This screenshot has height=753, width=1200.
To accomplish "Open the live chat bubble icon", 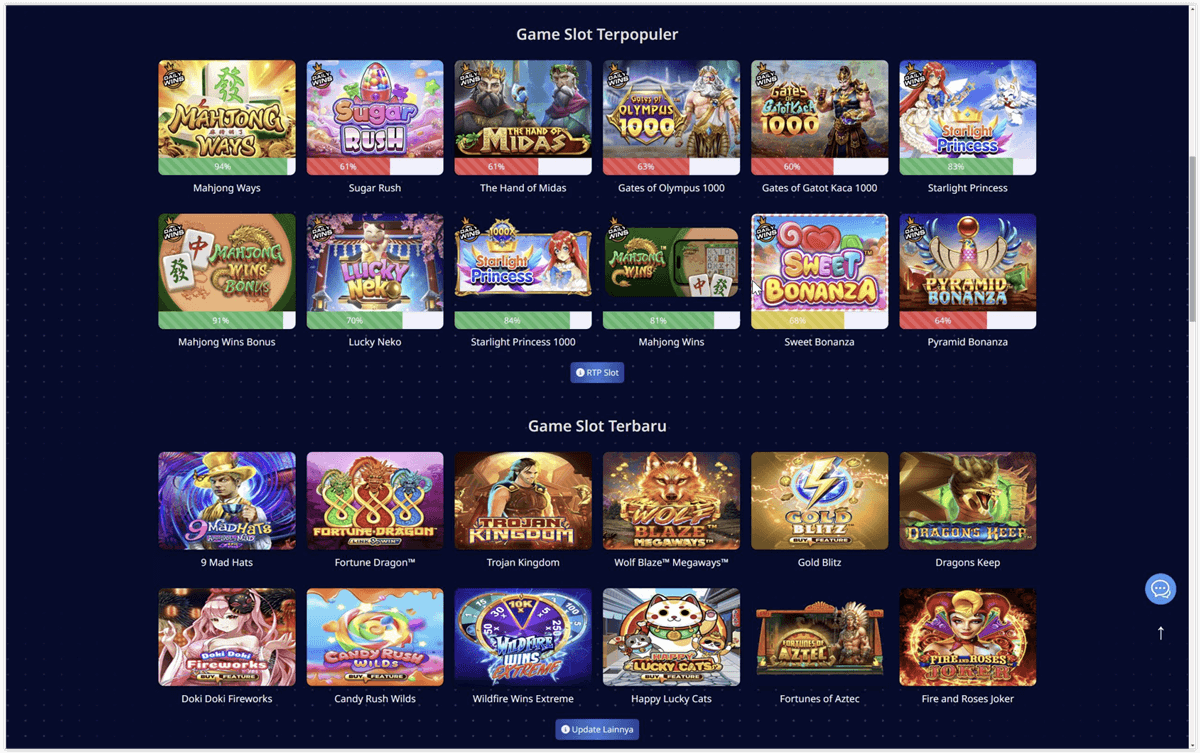I will click(1160, 589).
